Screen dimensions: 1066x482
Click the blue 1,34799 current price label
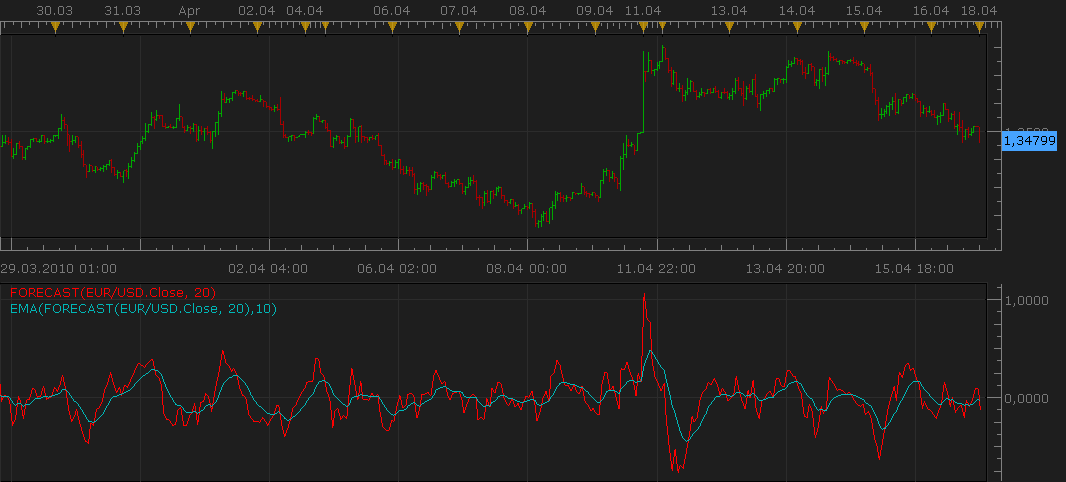pyautogui.click(x=1029, y=141)
